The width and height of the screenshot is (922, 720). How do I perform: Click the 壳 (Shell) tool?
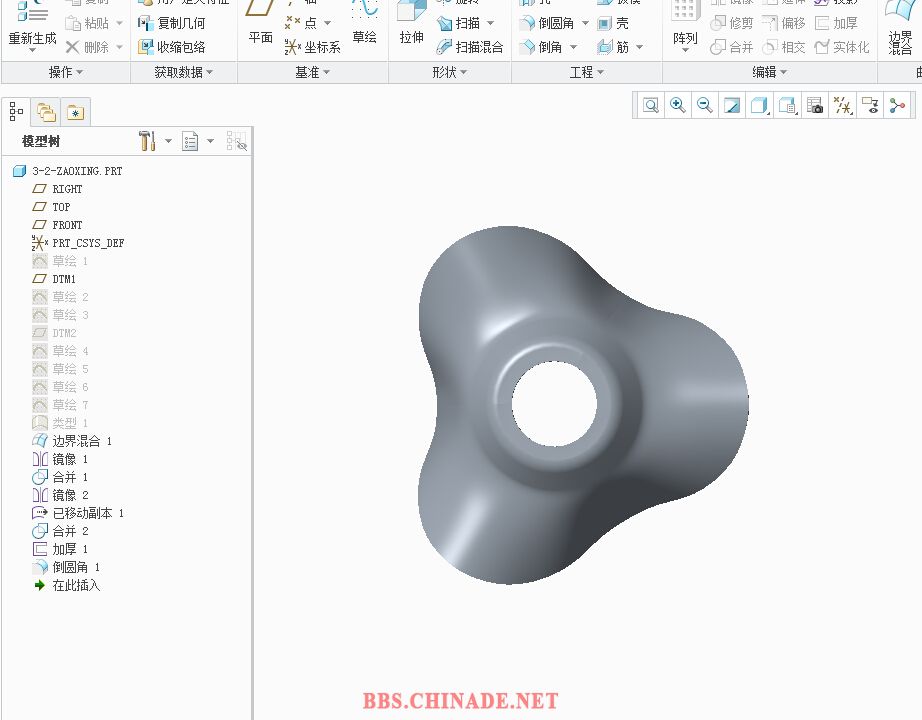click(613, 24)
